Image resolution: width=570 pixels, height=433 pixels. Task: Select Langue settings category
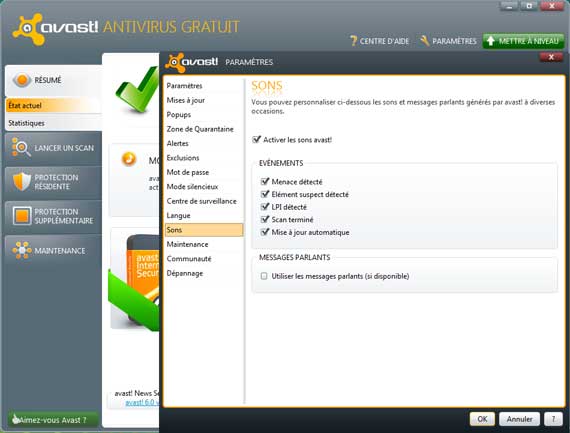pos(204,216)
